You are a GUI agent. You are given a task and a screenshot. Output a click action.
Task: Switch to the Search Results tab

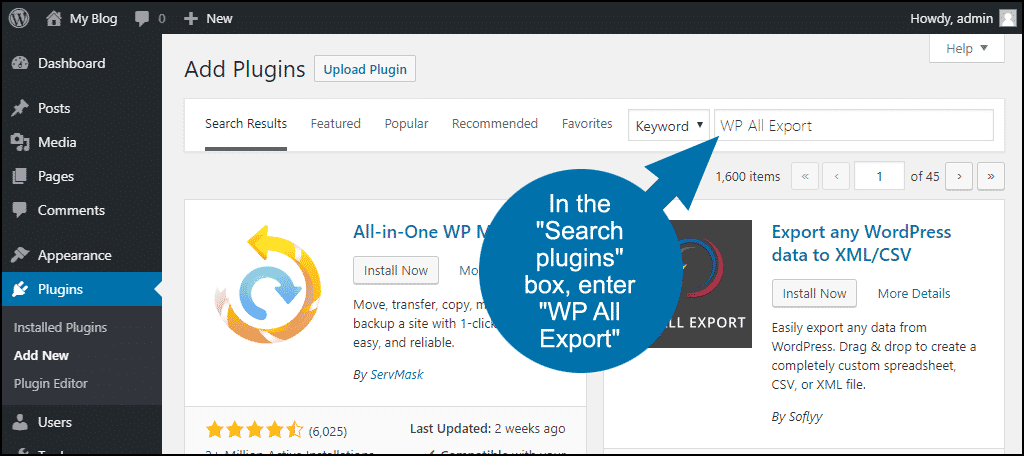246,123
